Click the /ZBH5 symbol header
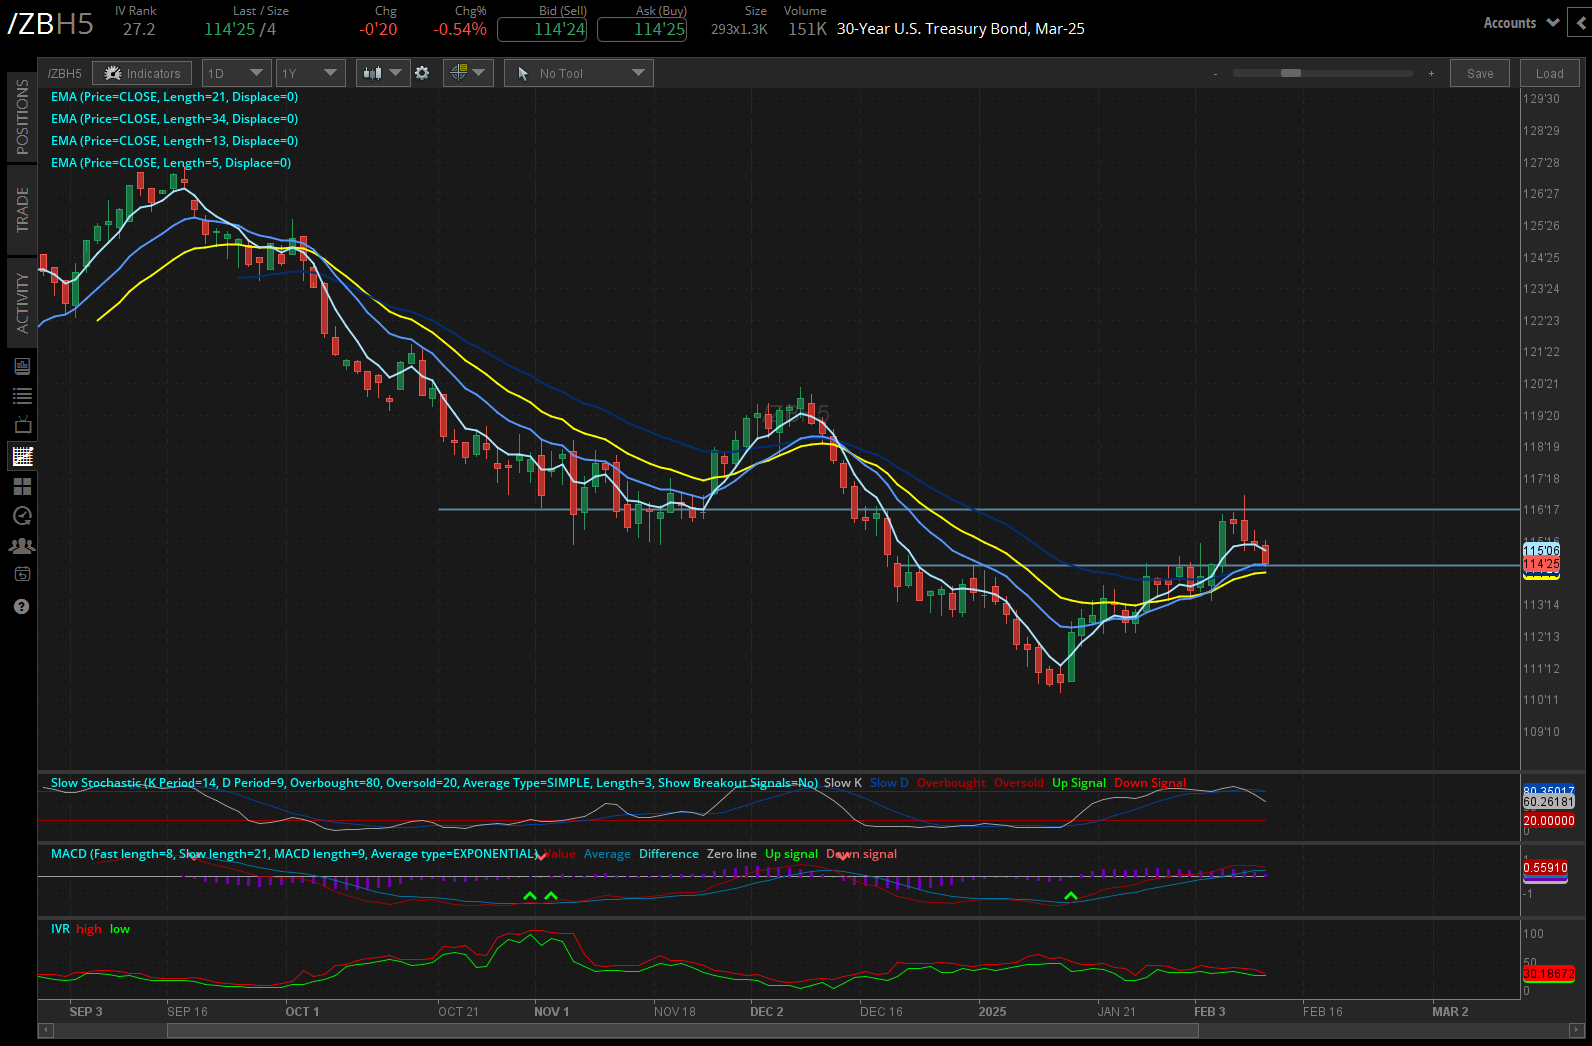 (x=51, y=24)
